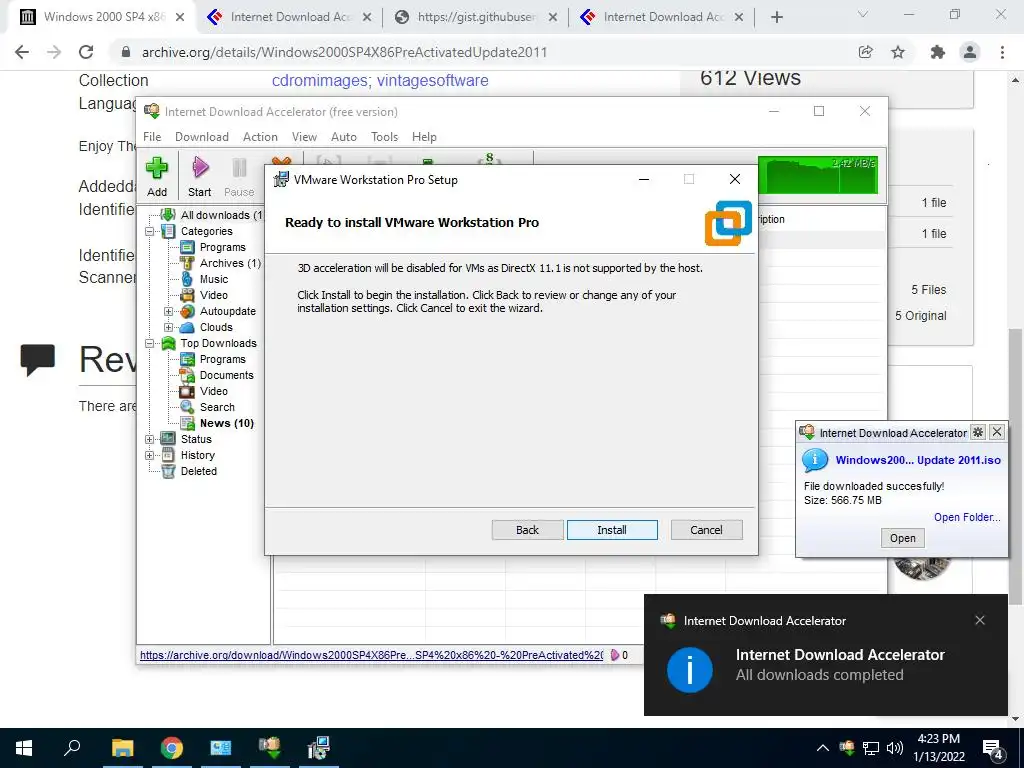Viewport: 1024px width, 768px height.
Task: Select the Archives (1) category
Action: pyautogui.click(x=230, y=263)
